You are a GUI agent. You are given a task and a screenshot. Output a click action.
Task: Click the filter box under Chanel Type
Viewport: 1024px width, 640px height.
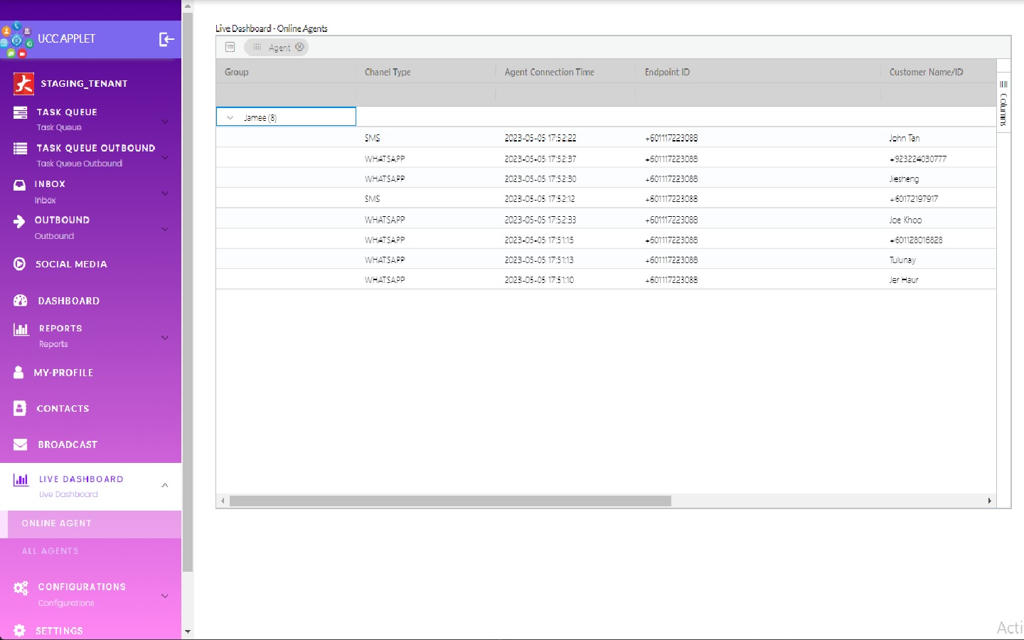(x=425, y=94)
